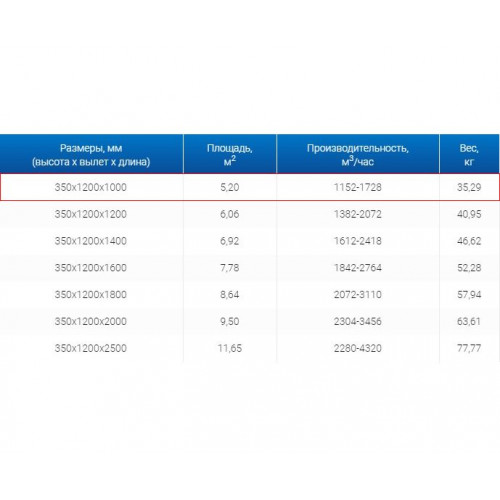
Task: Select size cell 350x1200x1000
Action: tap(91, 187)
